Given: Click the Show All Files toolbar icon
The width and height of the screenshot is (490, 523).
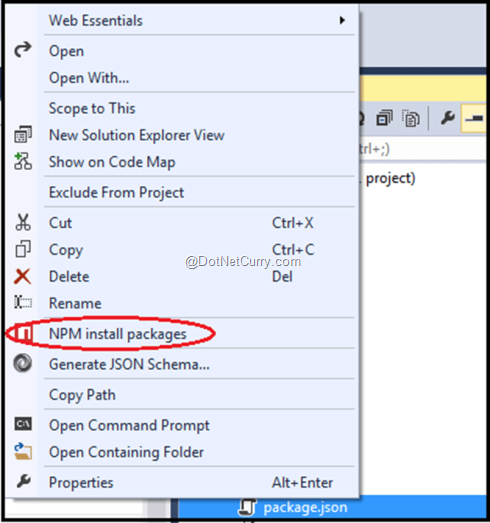Looking at the screenshot, I should click(411, 118).
